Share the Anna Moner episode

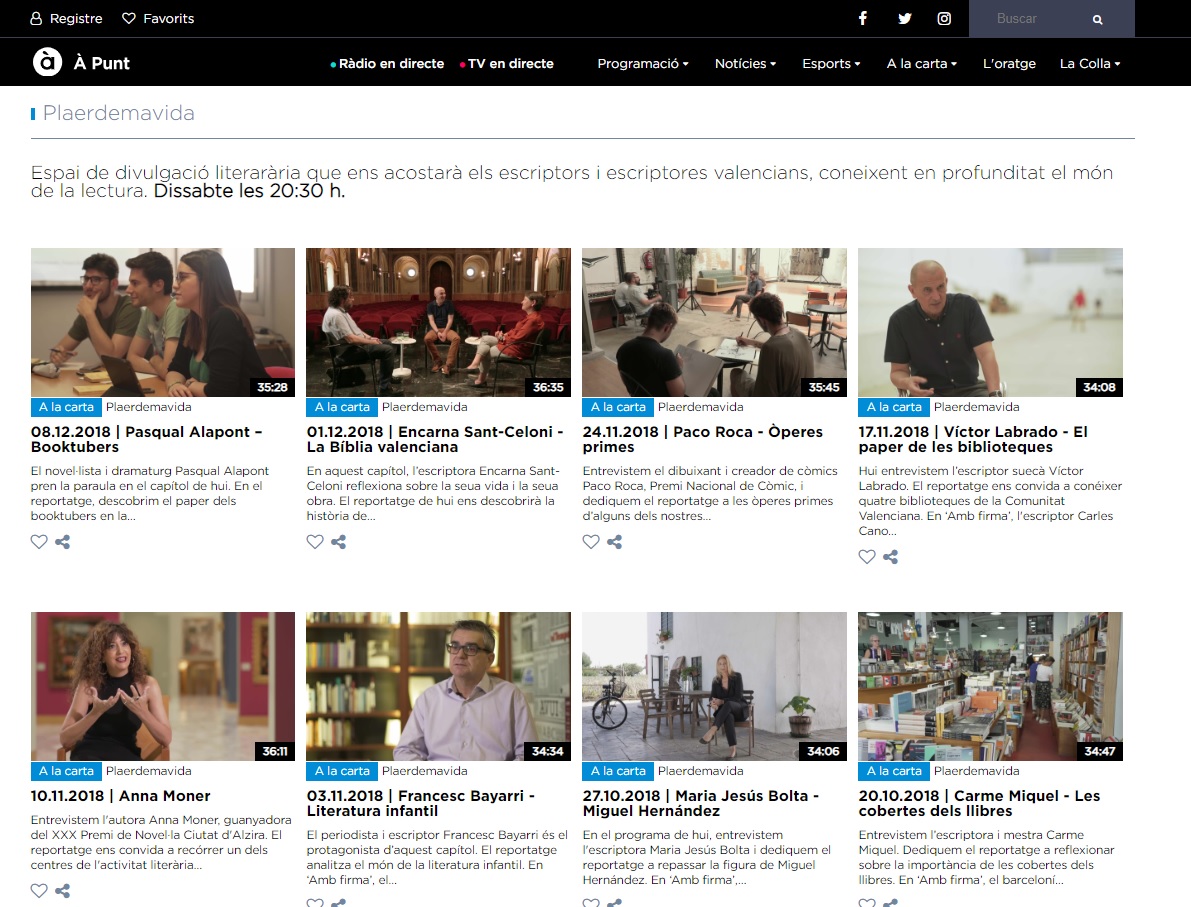pyautogui.click(x=63, y=890)
